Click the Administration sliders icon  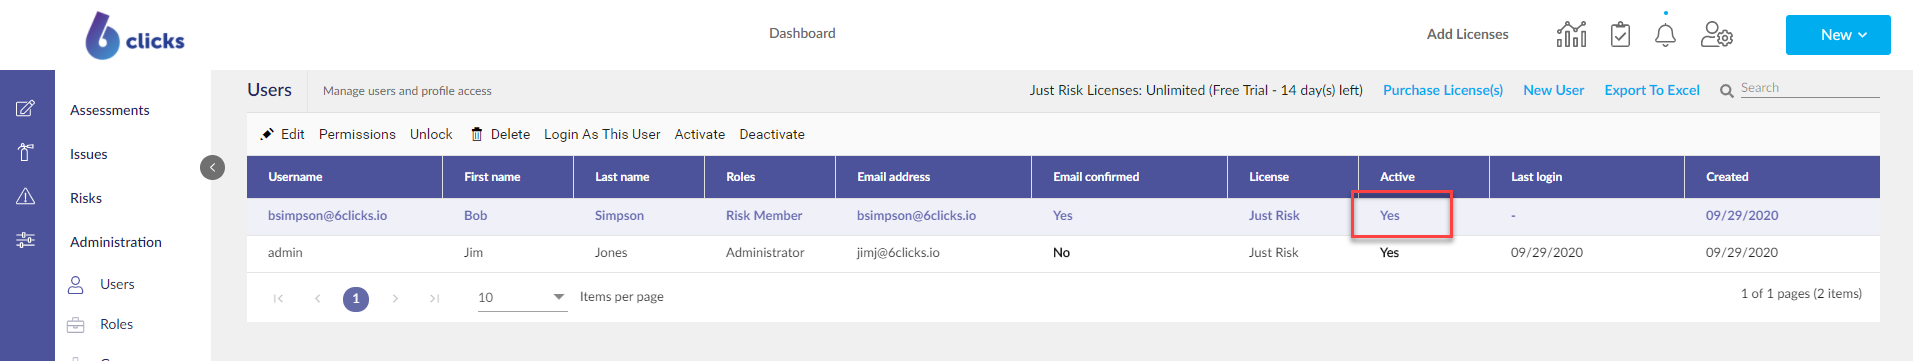point(26,240)
